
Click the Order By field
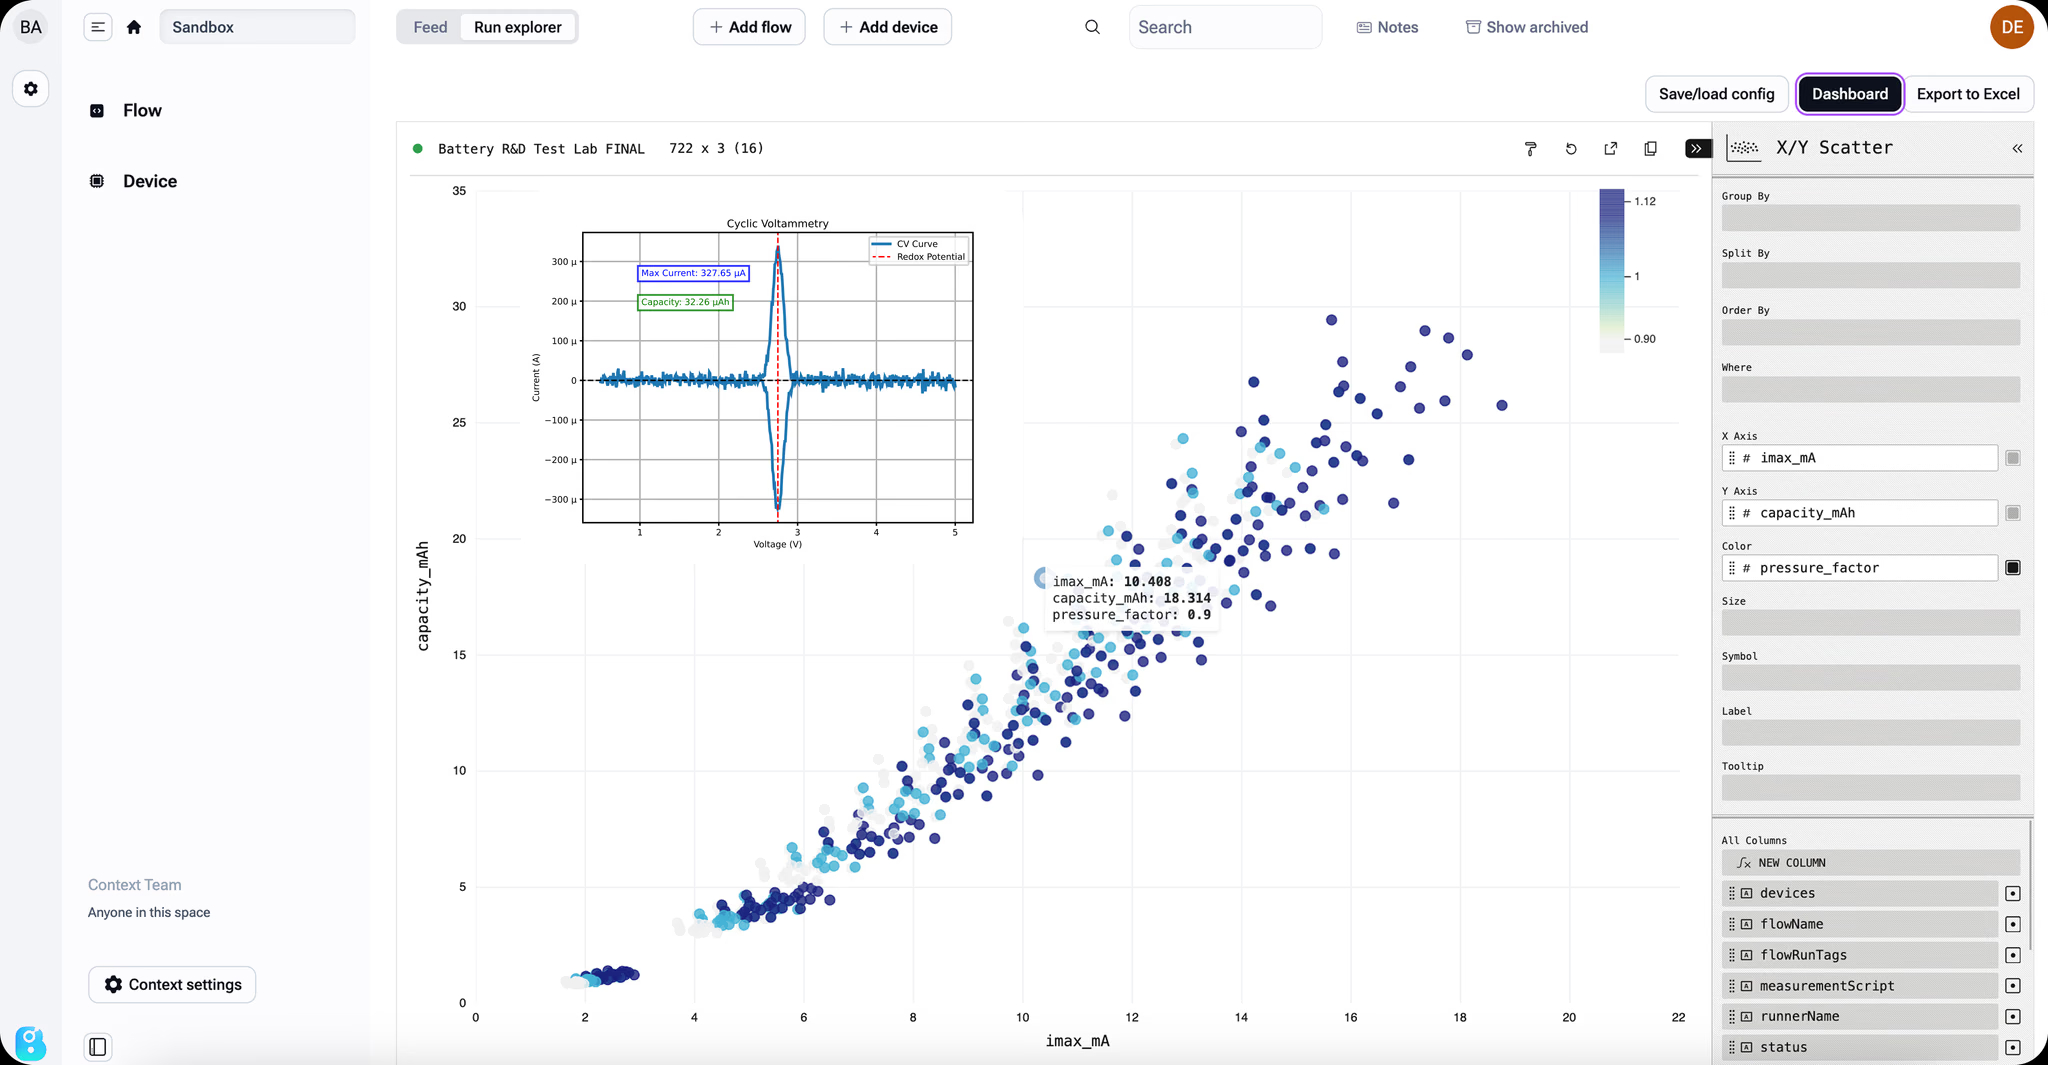[1870, 332]
